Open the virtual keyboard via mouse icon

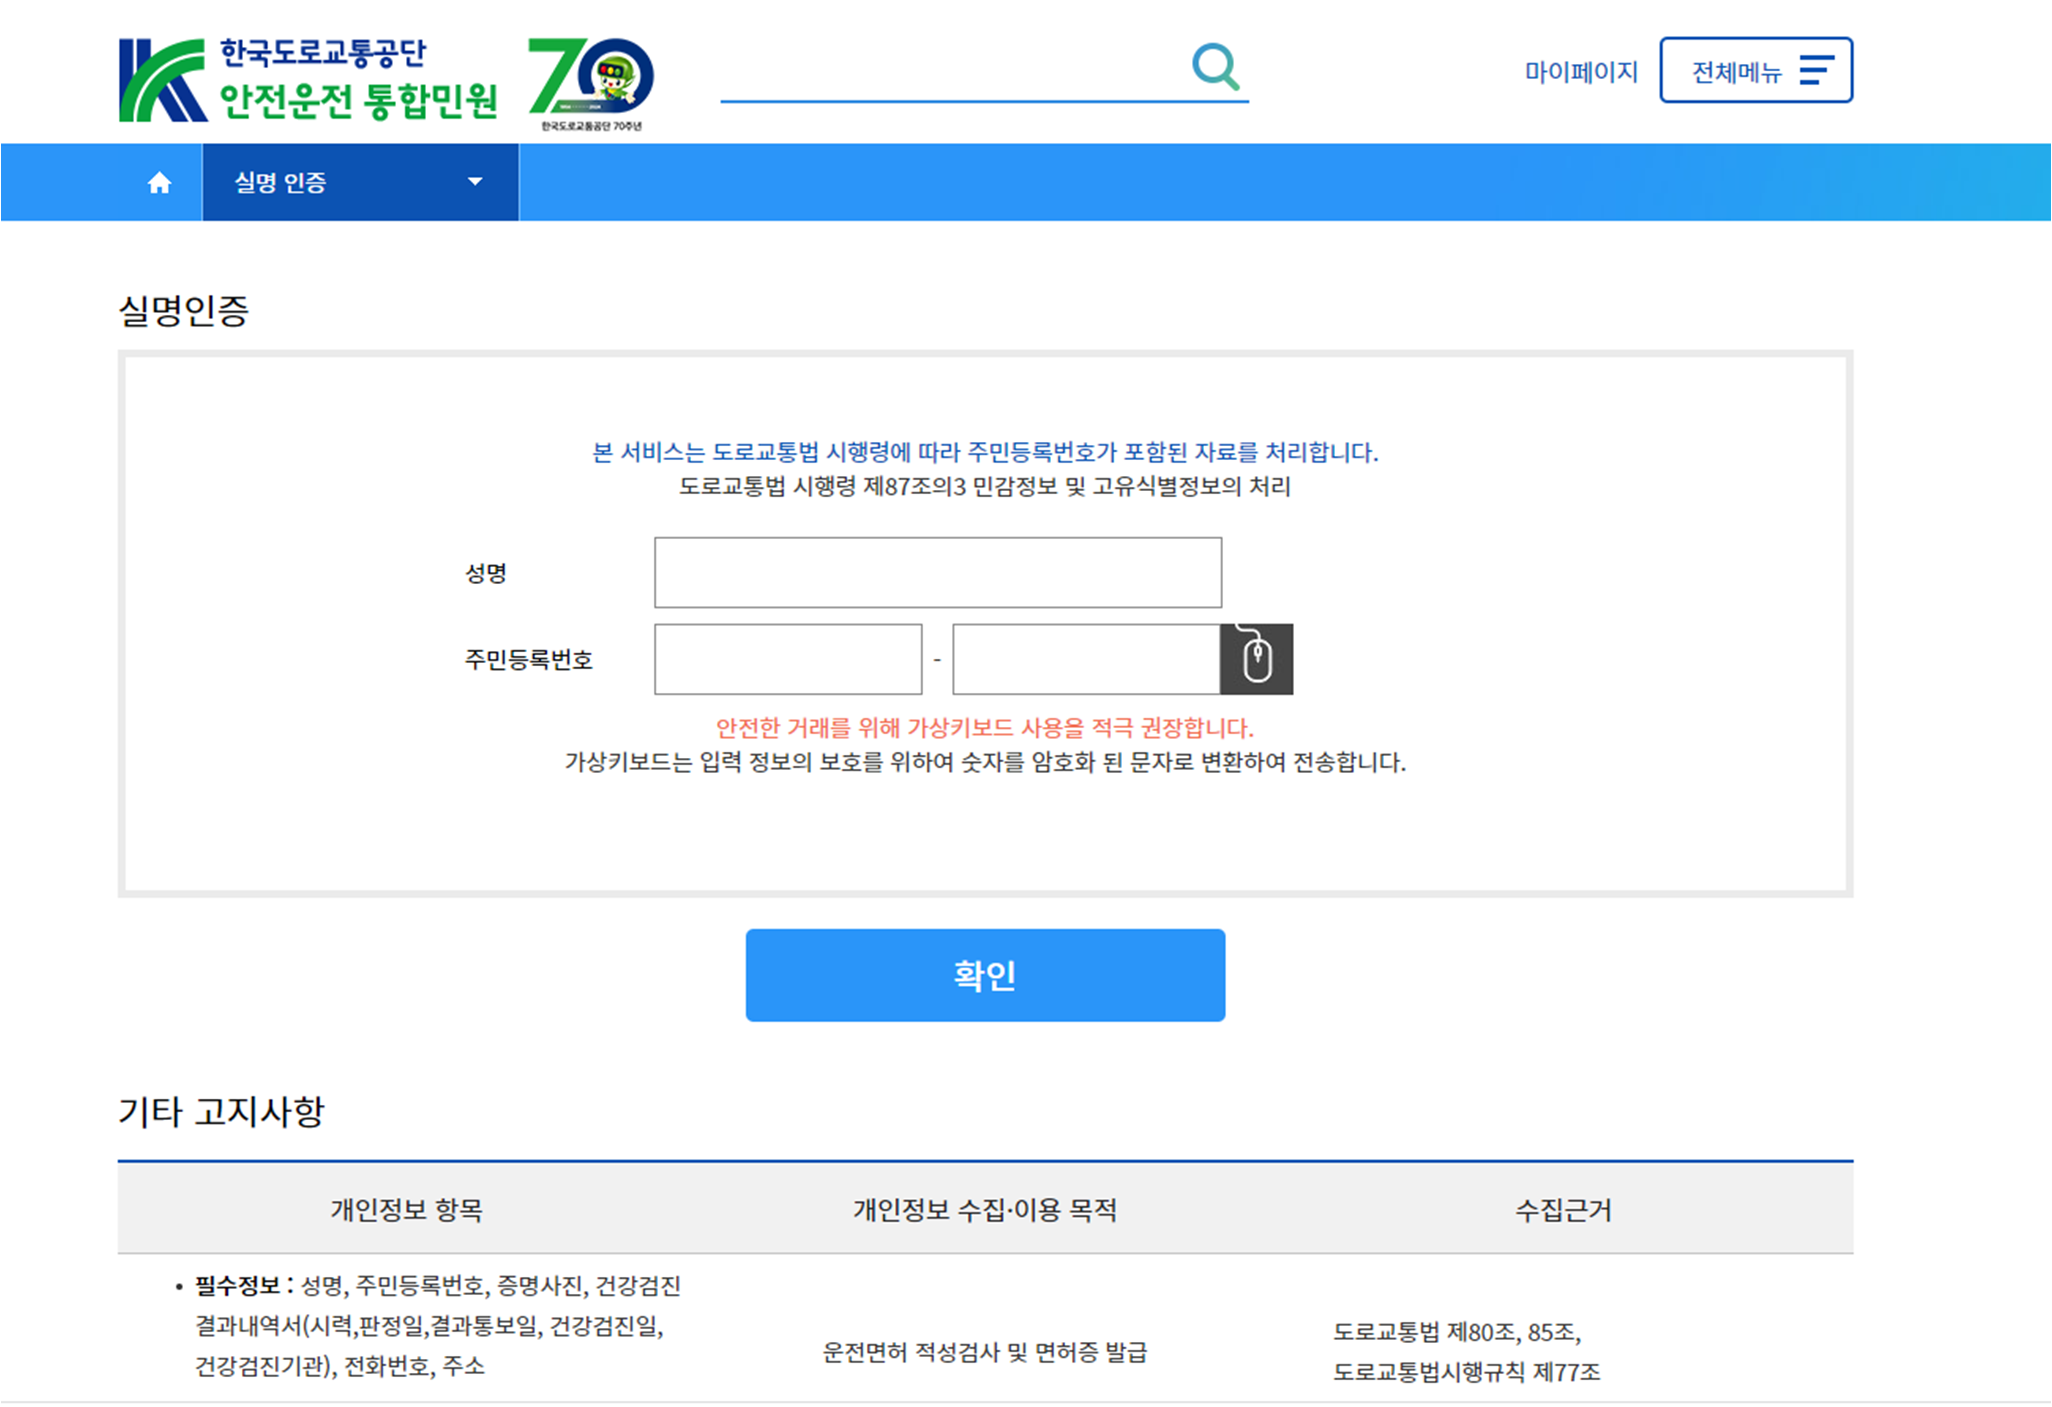tap(1255, 659)
